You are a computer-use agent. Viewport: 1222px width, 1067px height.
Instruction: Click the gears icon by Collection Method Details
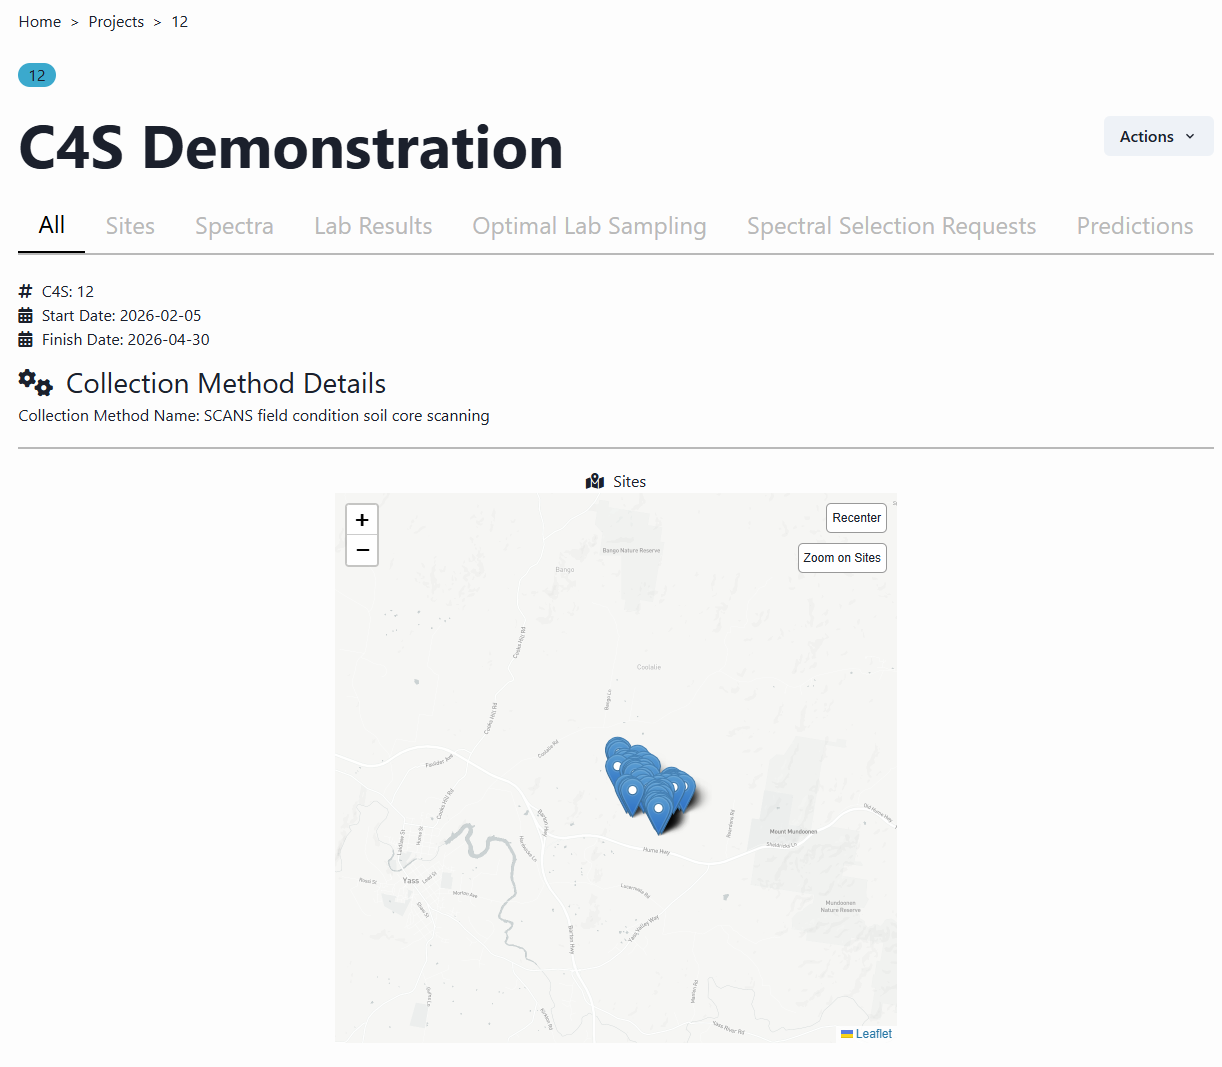click(x=36, y=383)
